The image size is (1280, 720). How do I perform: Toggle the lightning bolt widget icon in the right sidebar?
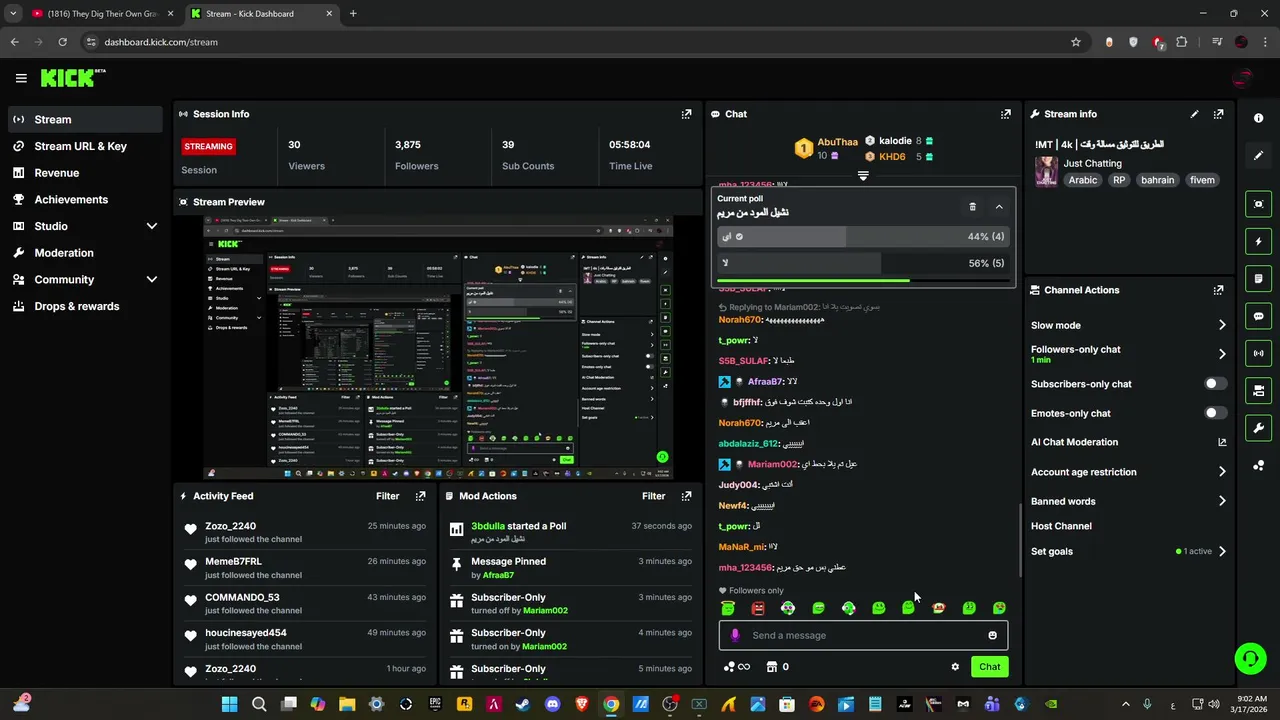(x=1258, y=241)
